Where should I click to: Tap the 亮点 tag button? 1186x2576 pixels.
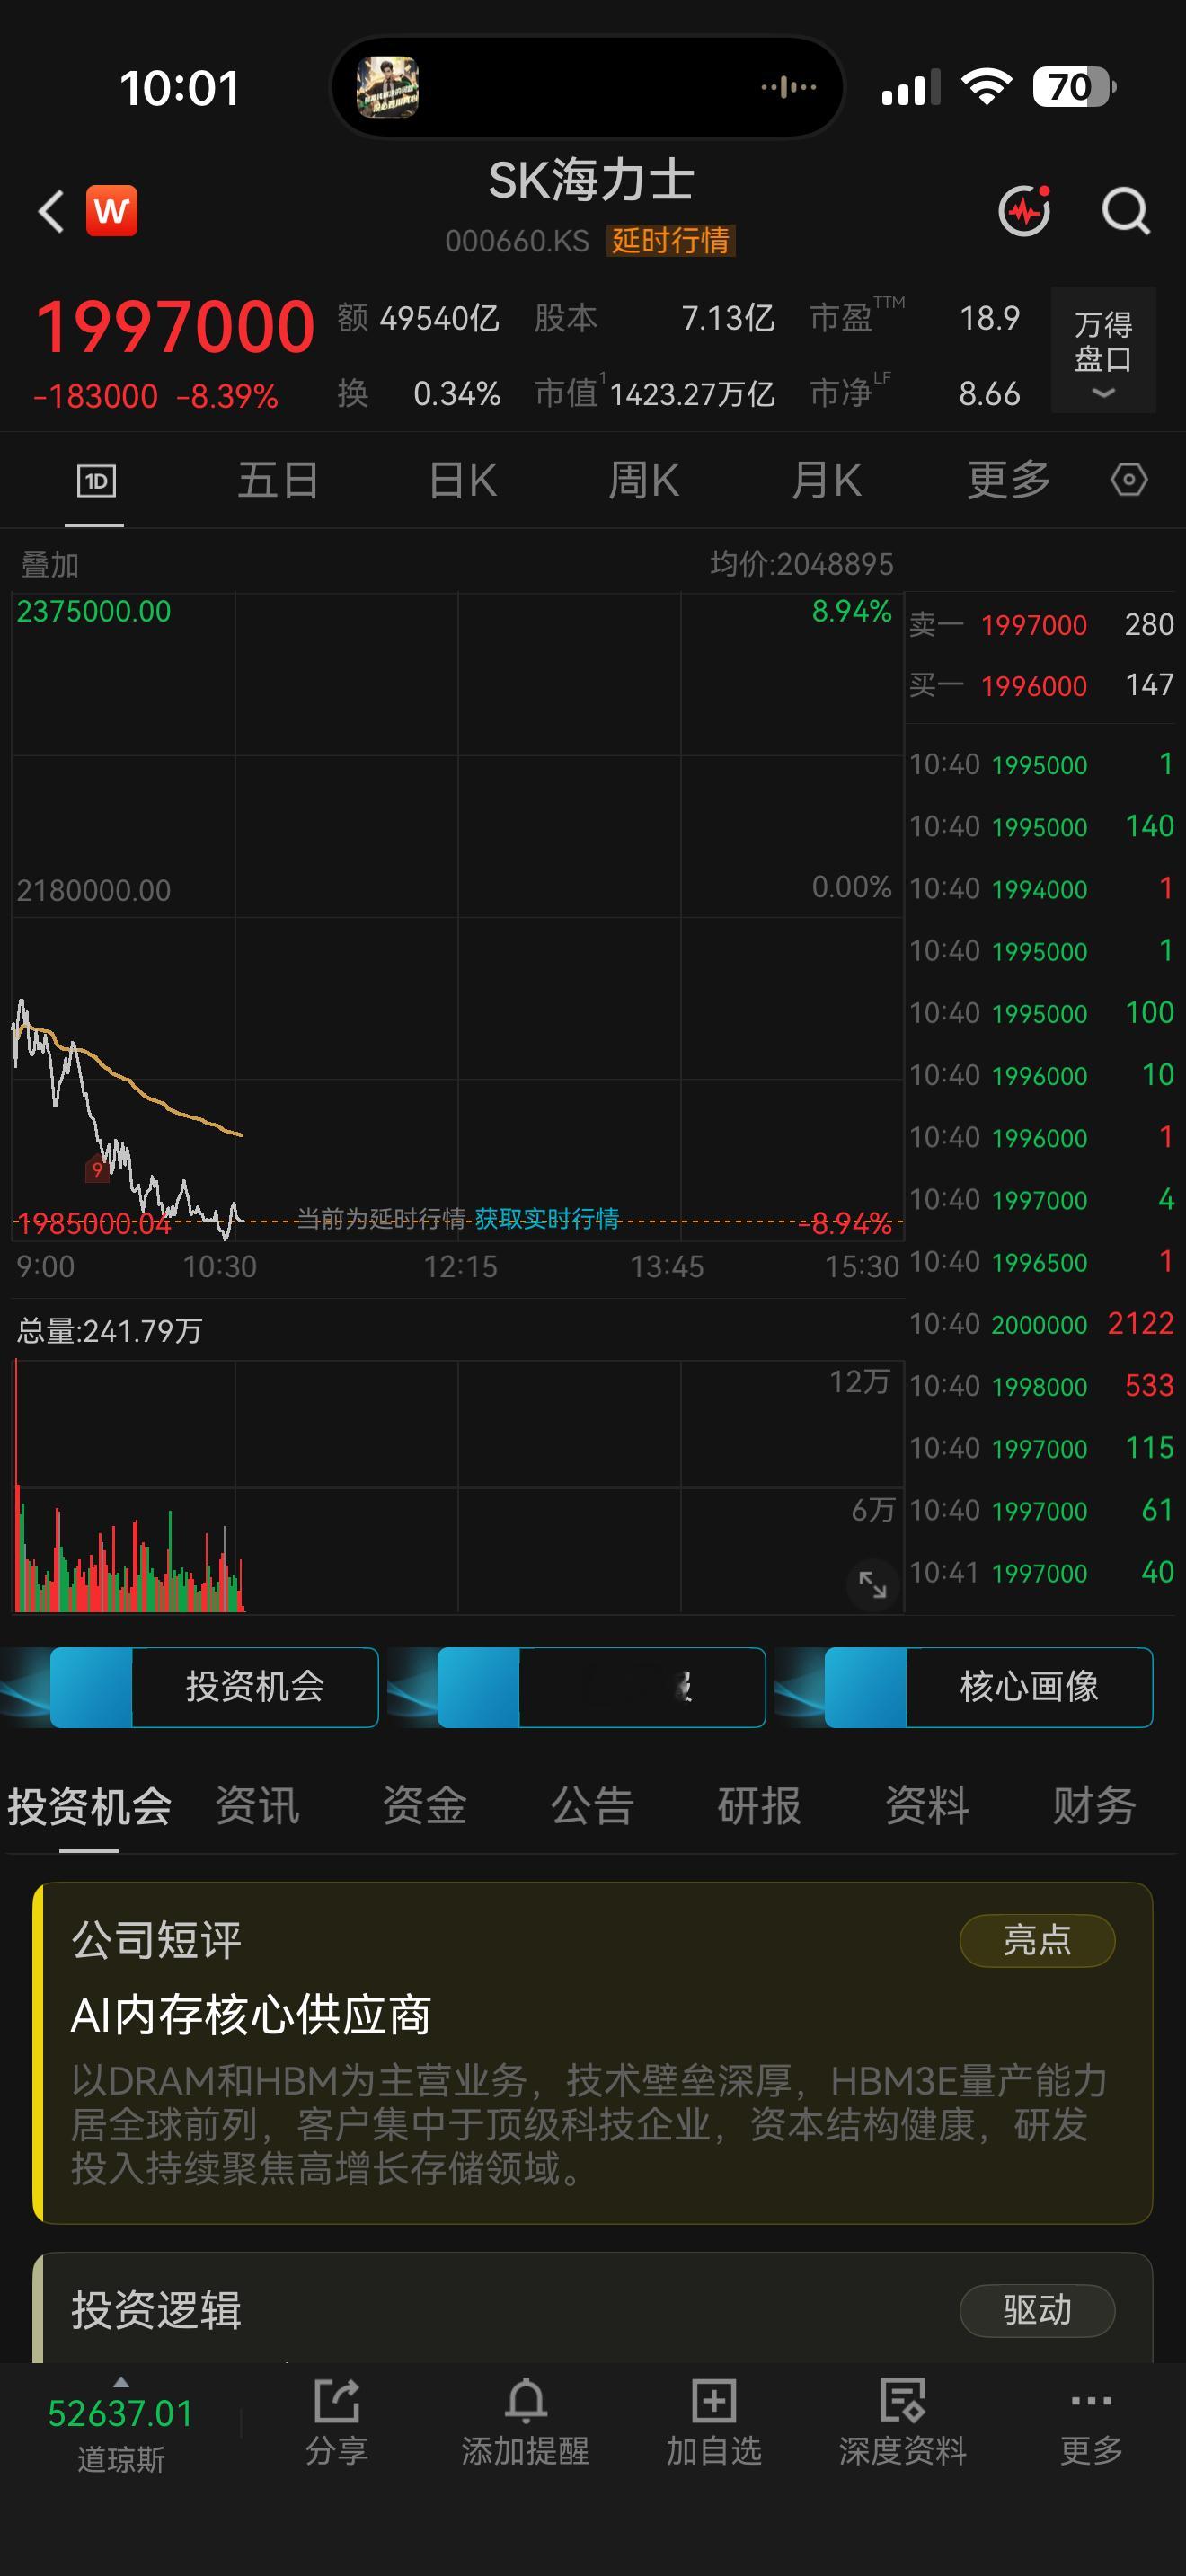1037,1940
